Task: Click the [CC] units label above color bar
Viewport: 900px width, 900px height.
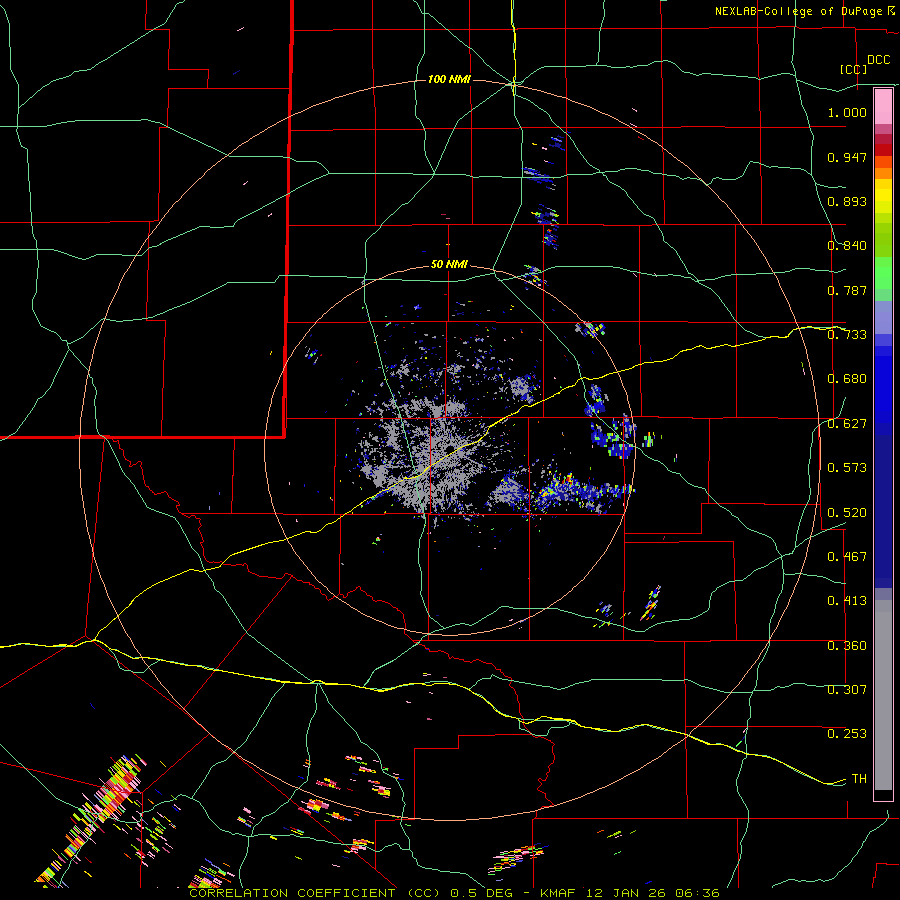Action: (853, 69)
